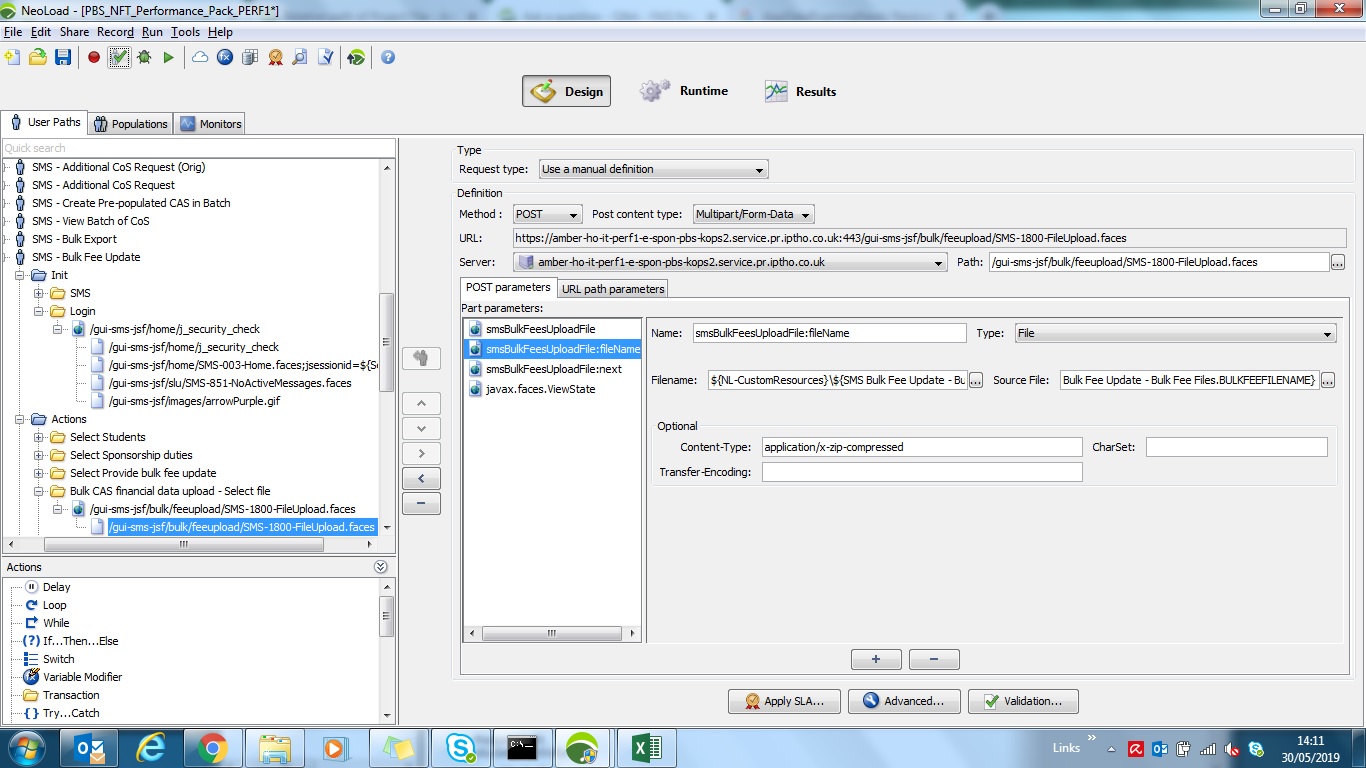This screenshot has width=1366, height=768.
Task: Open the Method POST dropdown
Action: pyautogui.click(x=547, y=214)
